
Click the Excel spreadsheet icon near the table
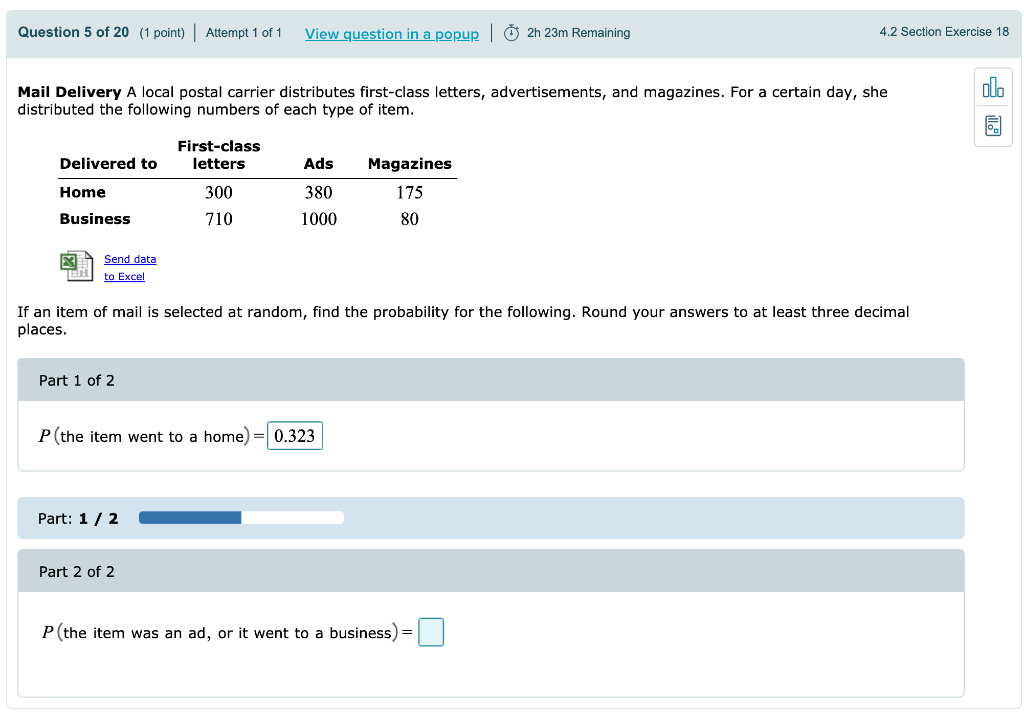77,265
